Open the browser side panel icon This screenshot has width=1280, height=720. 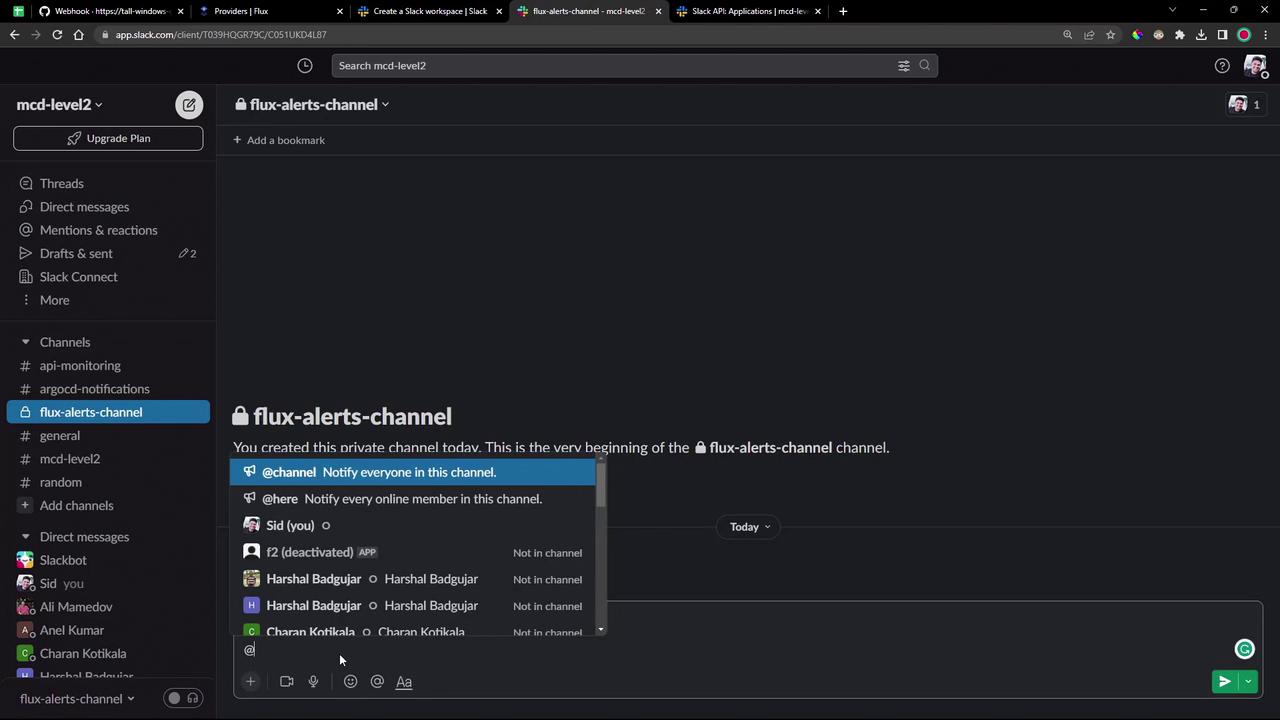pos(1222,35)
